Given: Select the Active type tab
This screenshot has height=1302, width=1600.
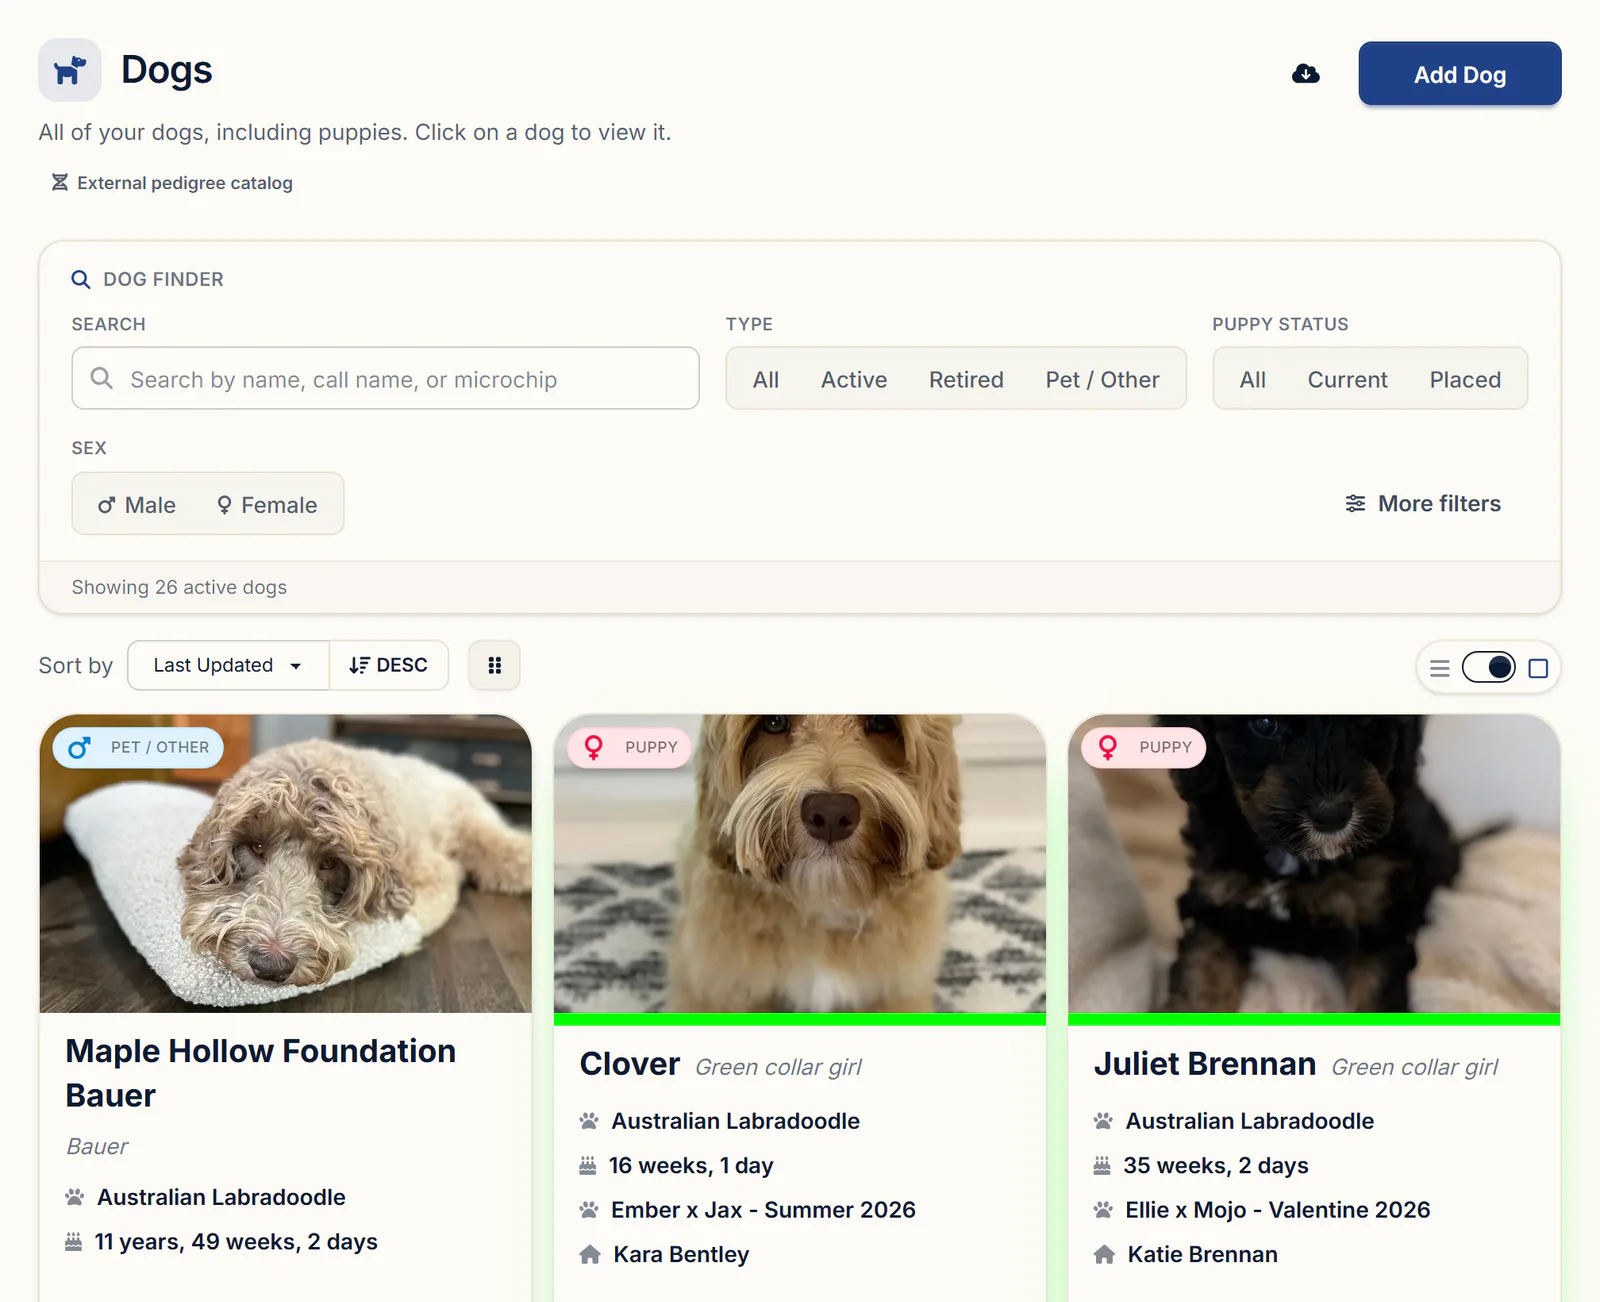Looking at the screenshot, I should pos(854,380).
